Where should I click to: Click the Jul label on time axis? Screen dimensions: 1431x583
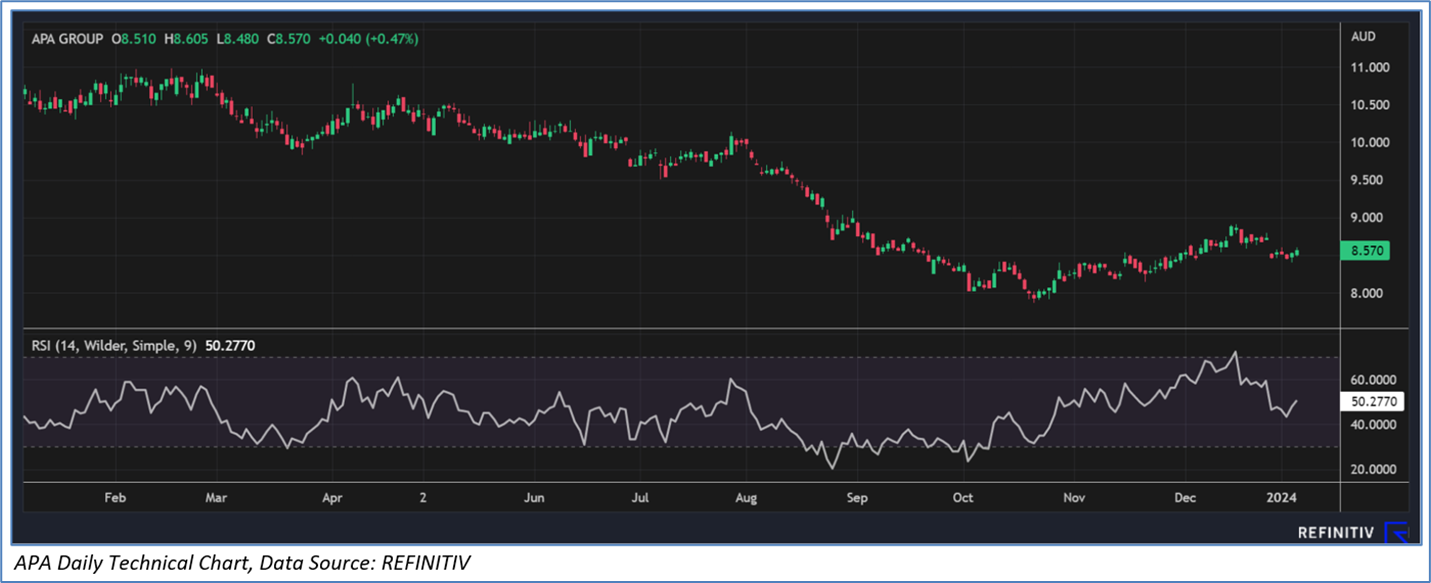641,497
